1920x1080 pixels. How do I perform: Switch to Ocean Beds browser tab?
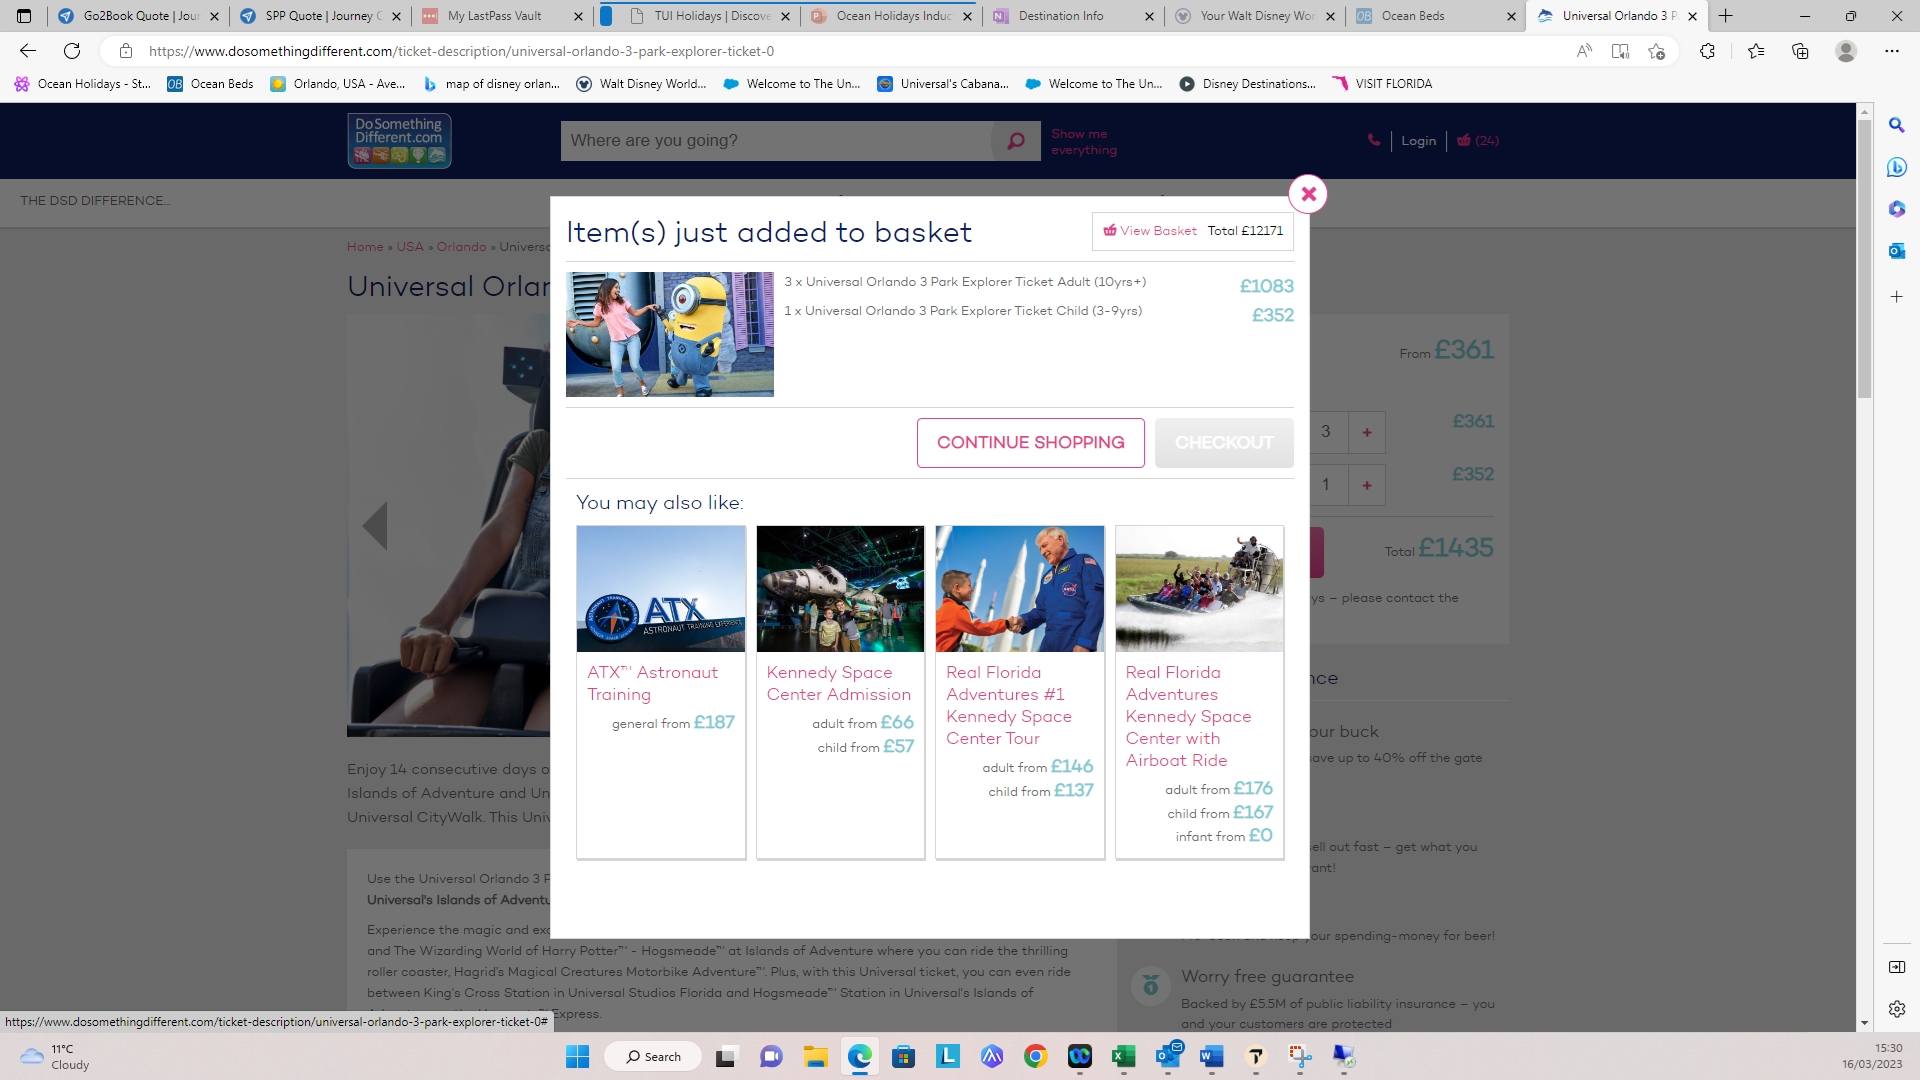(1412, 16)
